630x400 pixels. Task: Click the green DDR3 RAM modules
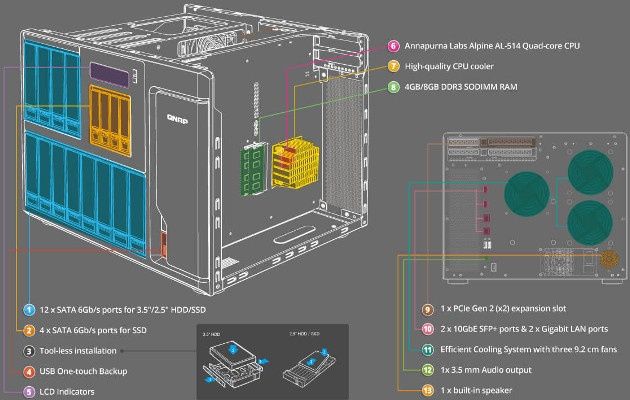pyautogui.click(x=253, y=169)
